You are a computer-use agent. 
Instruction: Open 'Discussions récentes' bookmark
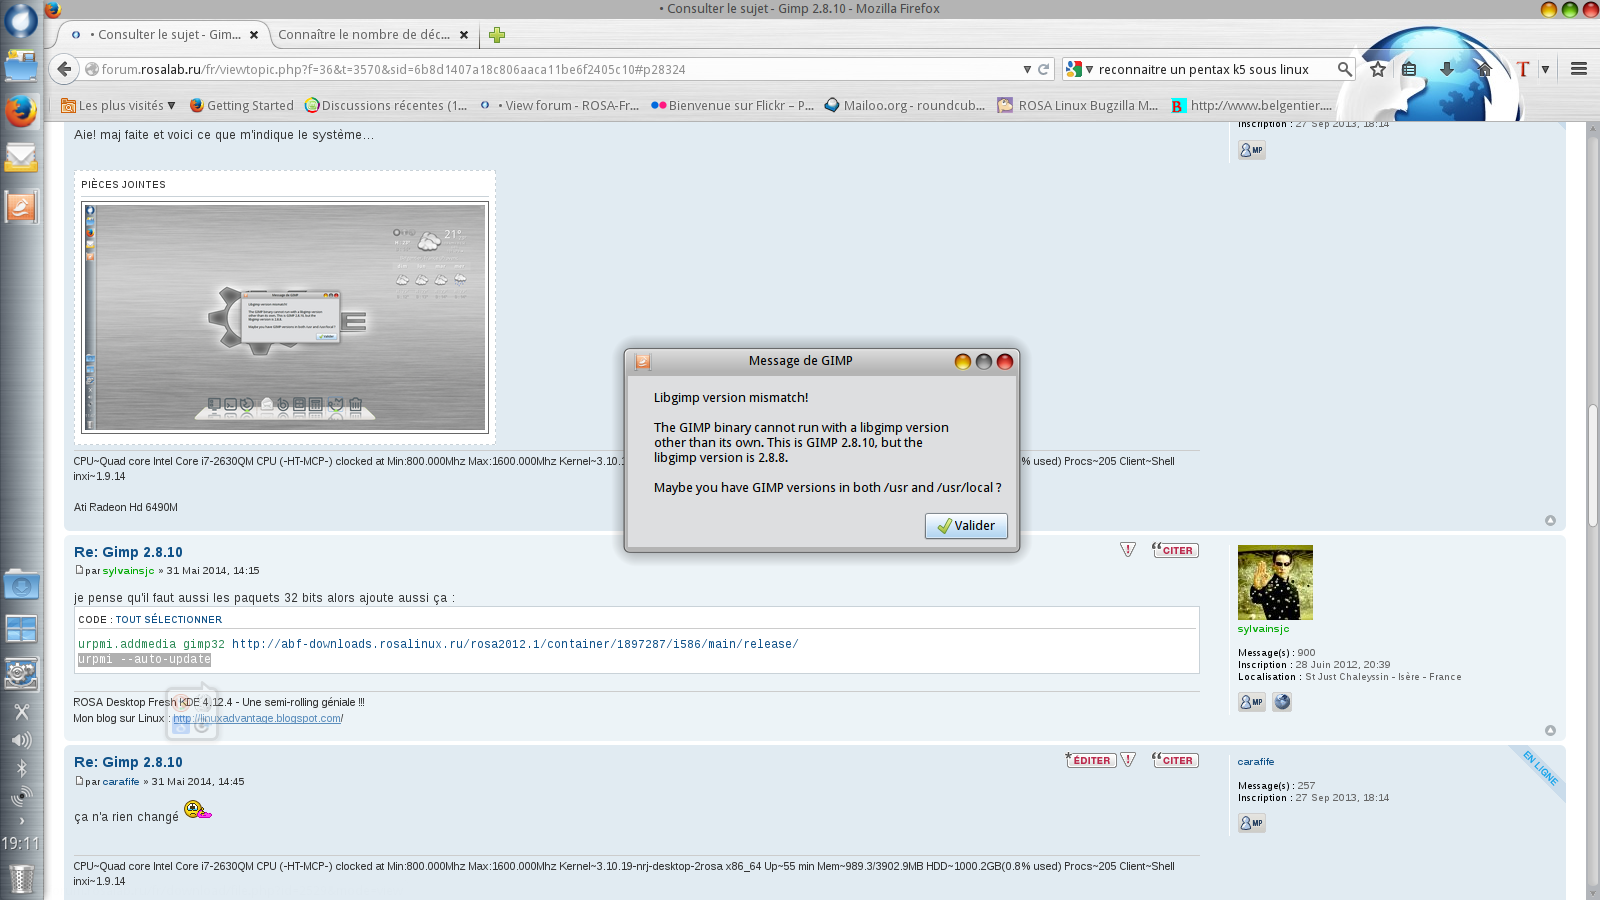click(386, 105)
